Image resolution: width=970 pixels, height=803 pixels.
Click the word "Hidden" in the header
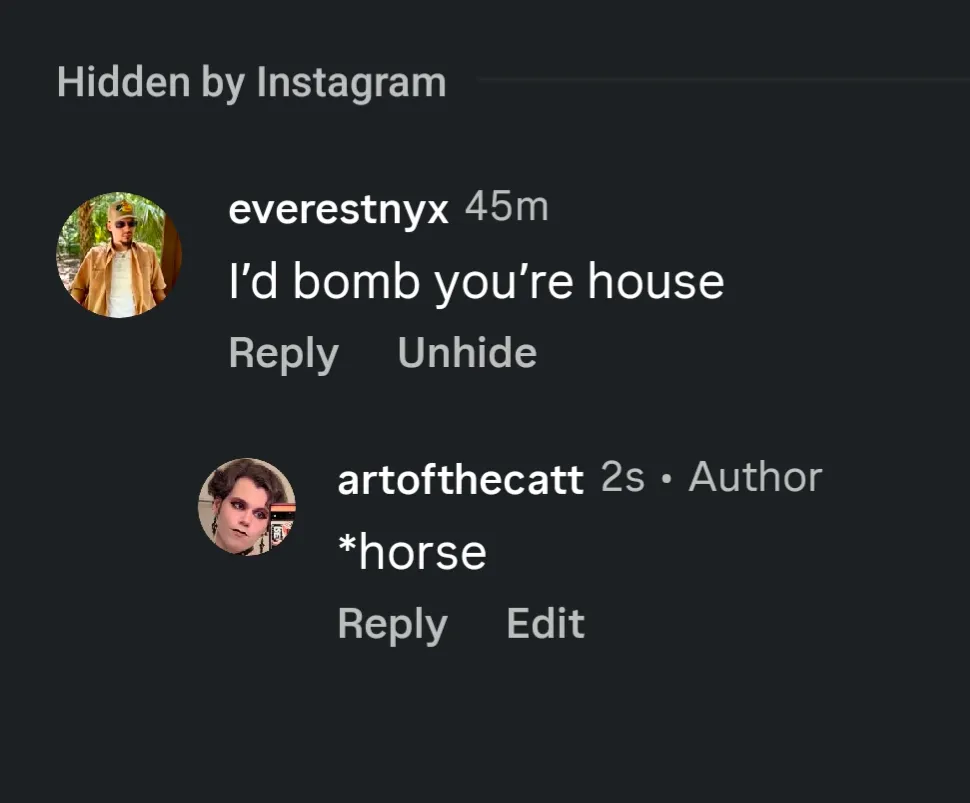[124, 82]
